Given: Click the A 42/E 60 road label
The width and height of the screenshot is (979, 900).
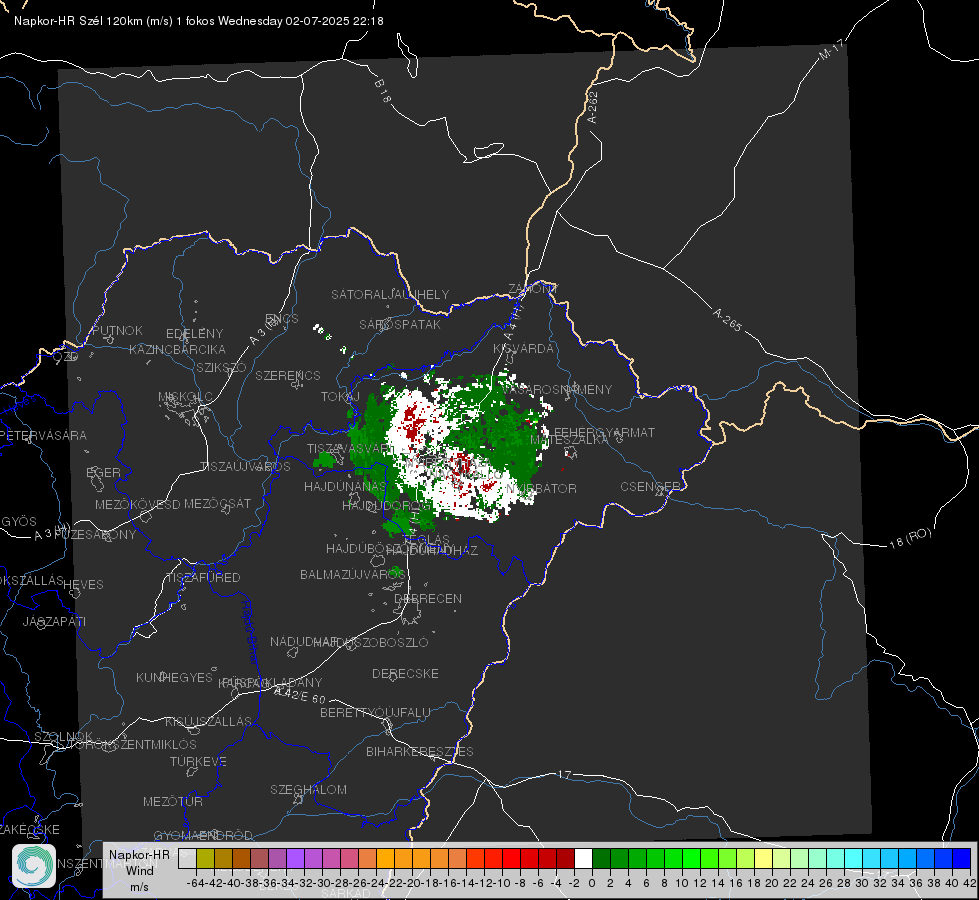Looking at the screenshot, I should click(x=300, y=695).
